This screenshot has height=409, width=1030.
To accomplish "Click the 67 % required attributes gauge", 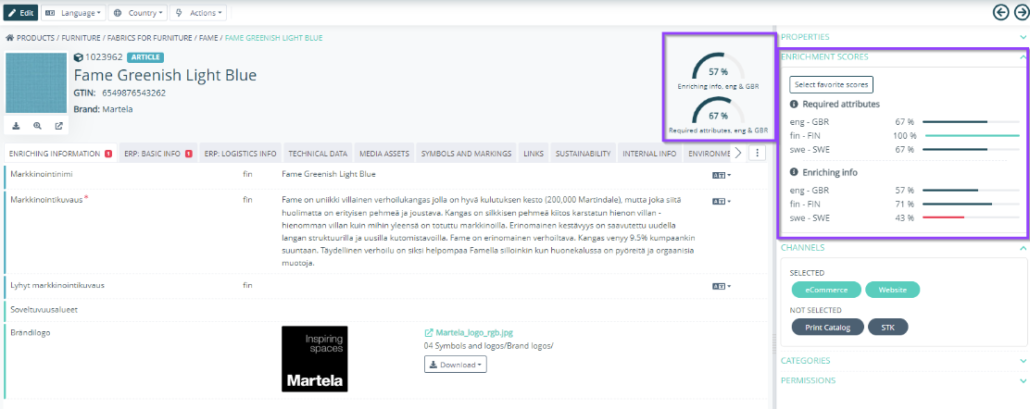I will (718, 112).
